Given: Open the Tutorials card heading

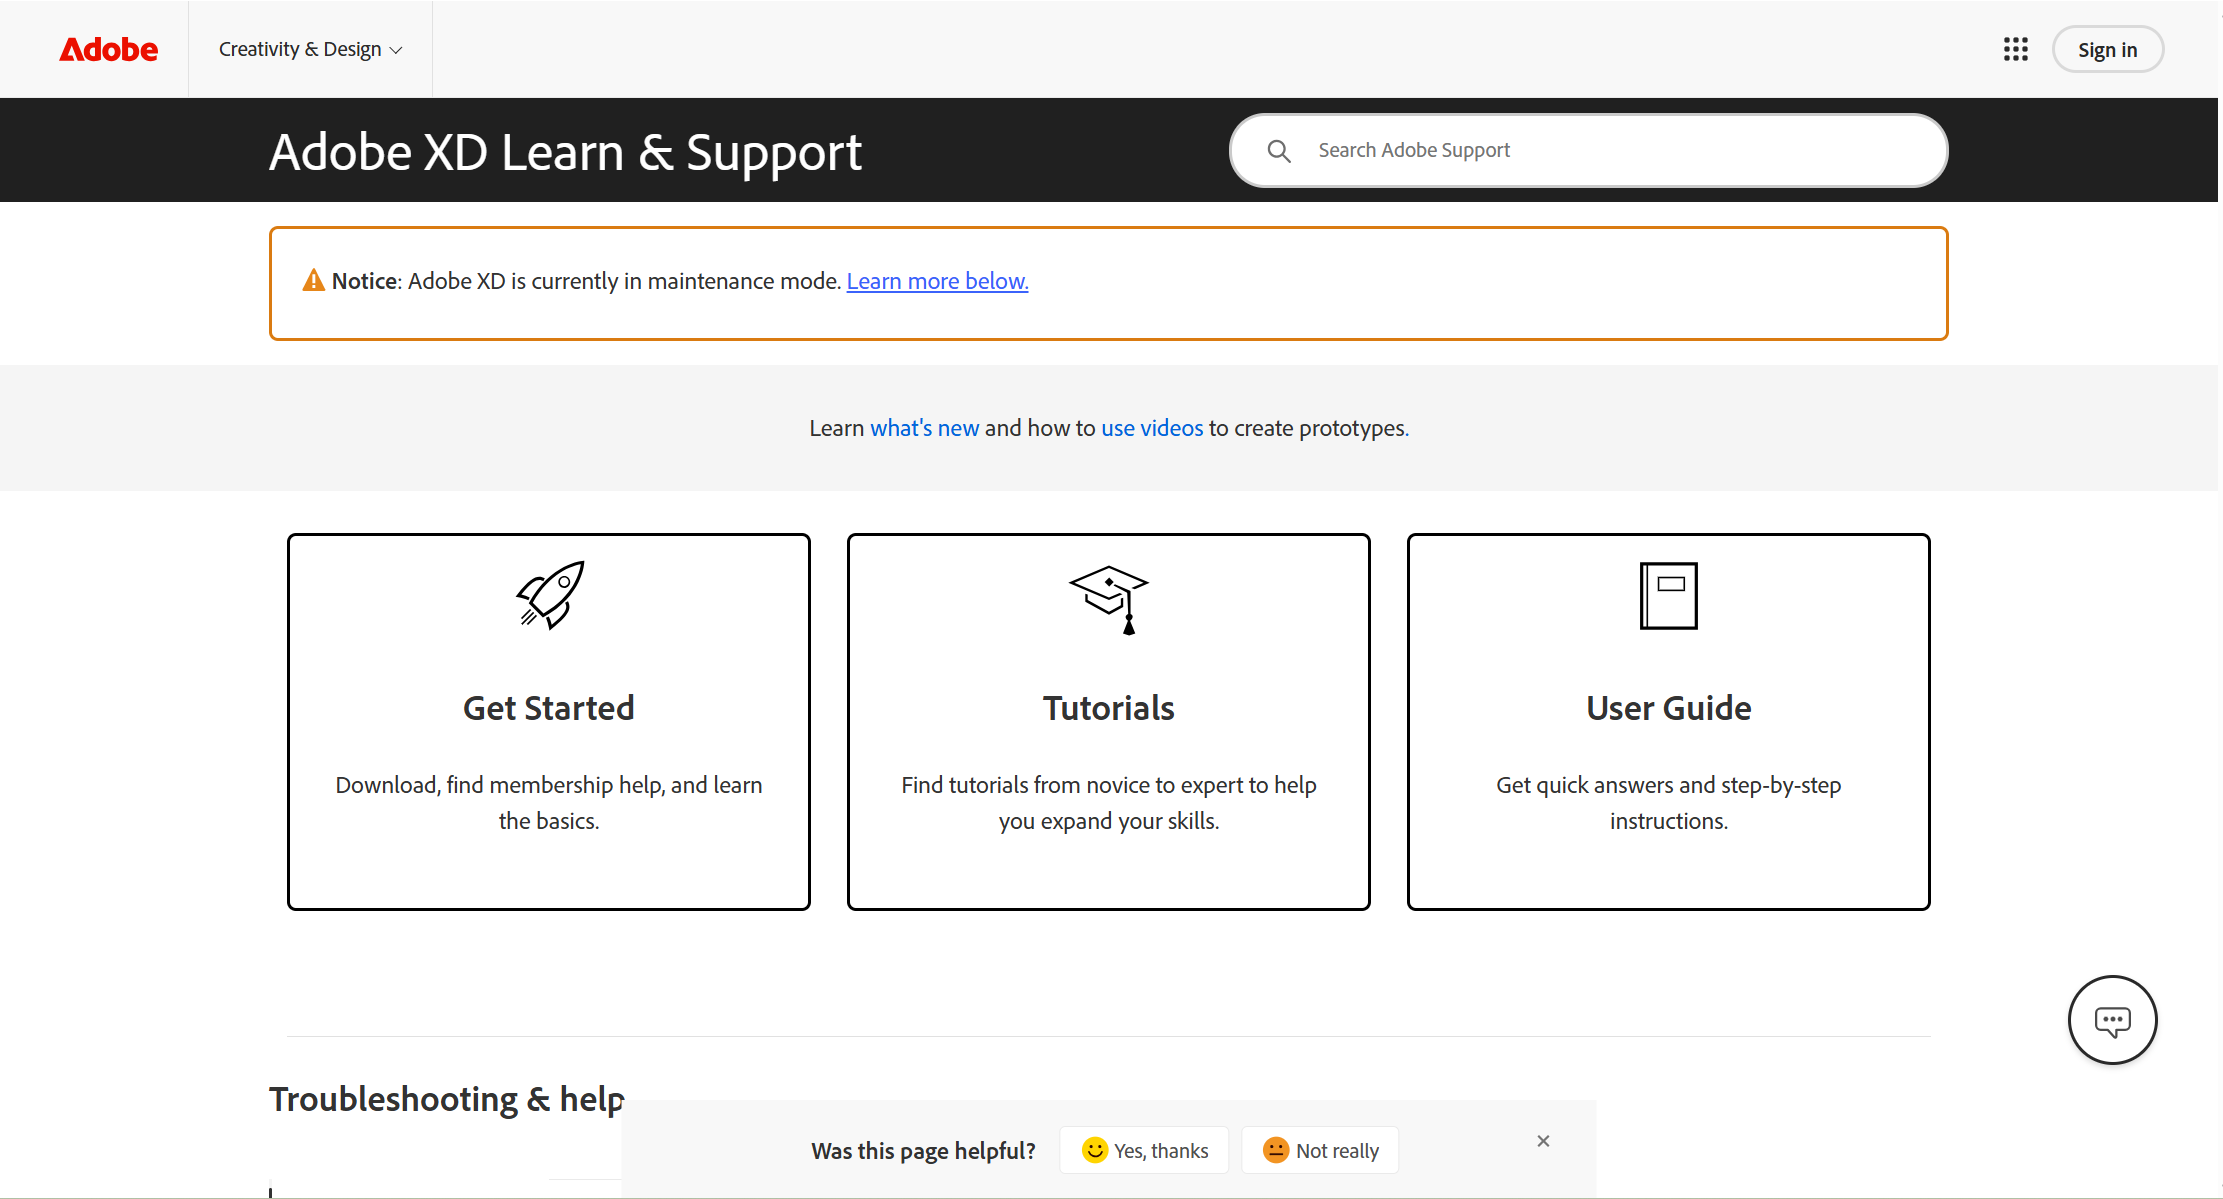Looking at the screenshot, I should 1109,708.
